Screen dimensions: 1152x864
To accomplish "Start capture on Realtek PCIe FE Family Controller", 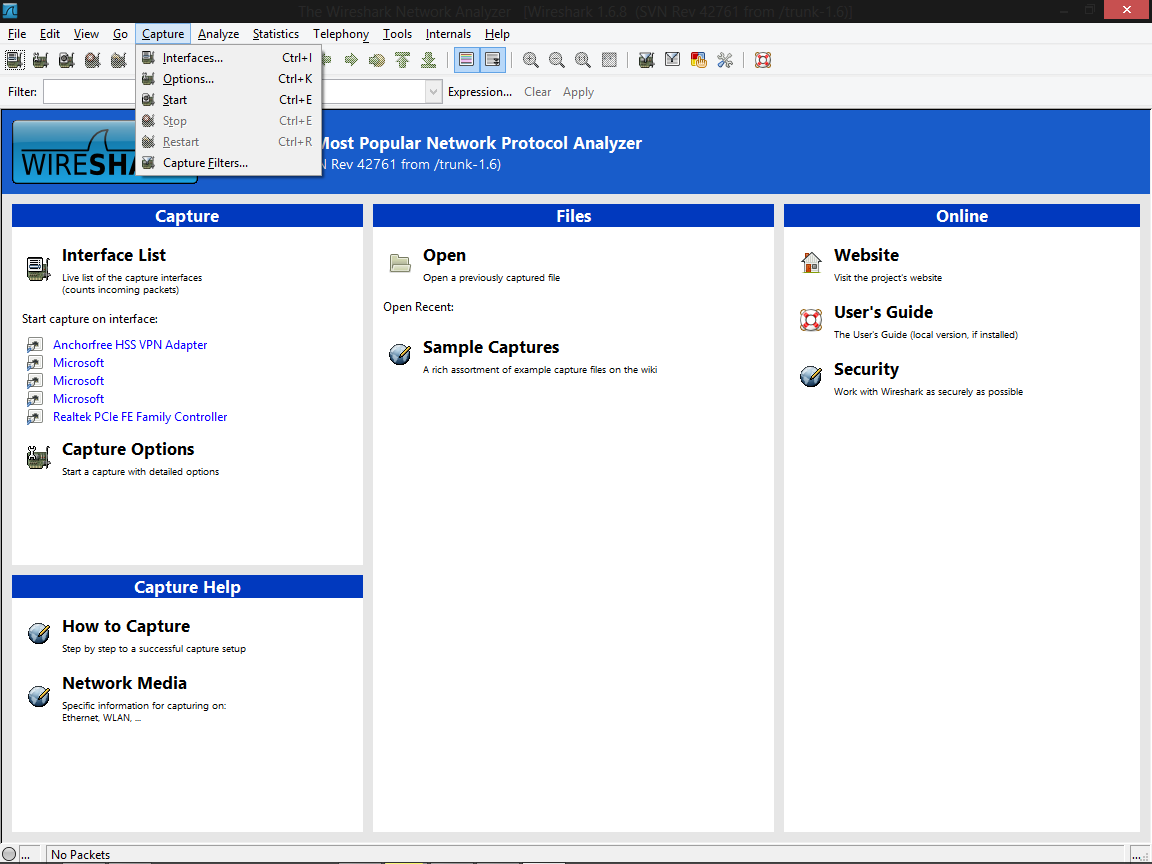I will (140, 417).
